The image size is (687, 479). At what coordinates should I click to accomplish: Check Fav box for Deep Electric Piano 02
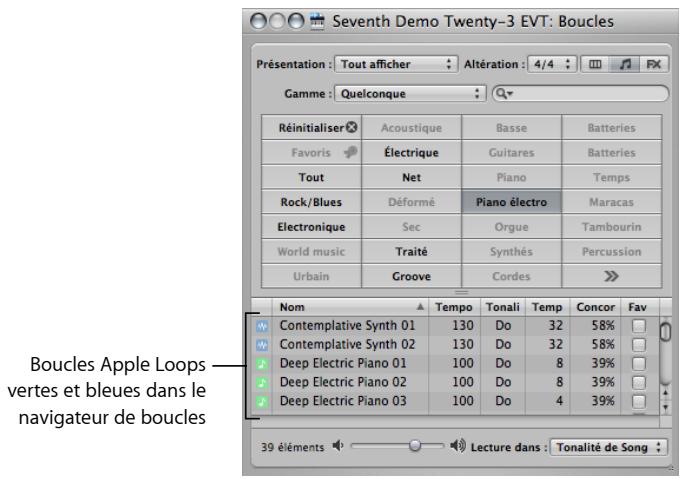pyautogui.click(x=639, y=383)
